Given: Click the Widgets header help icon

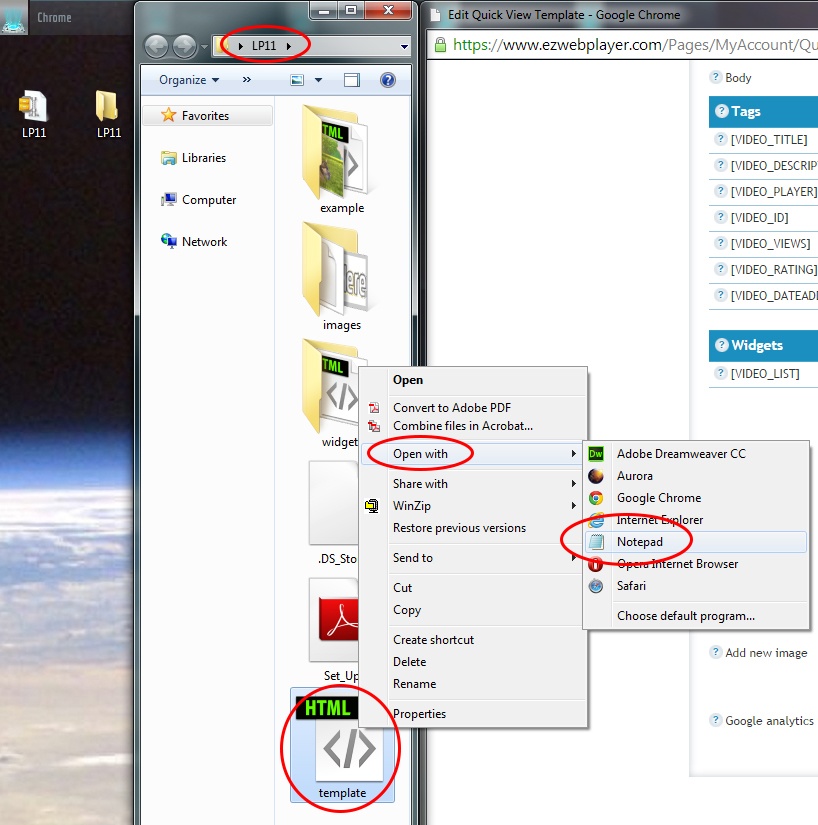Looking at the screenshot, I should click(721, 345).
